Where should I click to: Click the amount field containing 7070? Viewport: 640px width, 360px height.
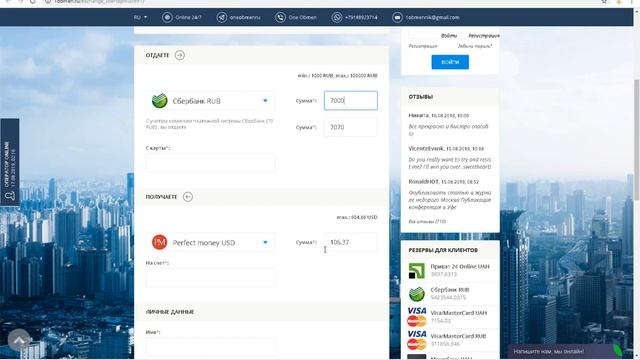(x=351, y=127)
